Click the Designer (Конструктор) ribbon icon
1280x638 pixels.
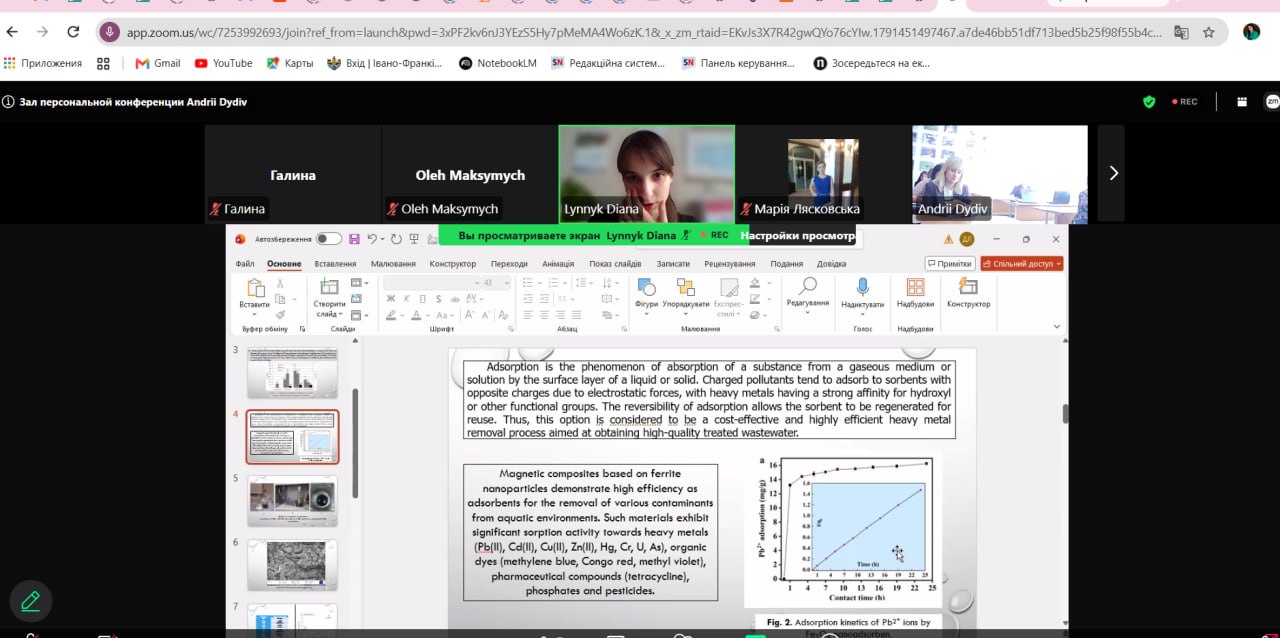[968, 287]
